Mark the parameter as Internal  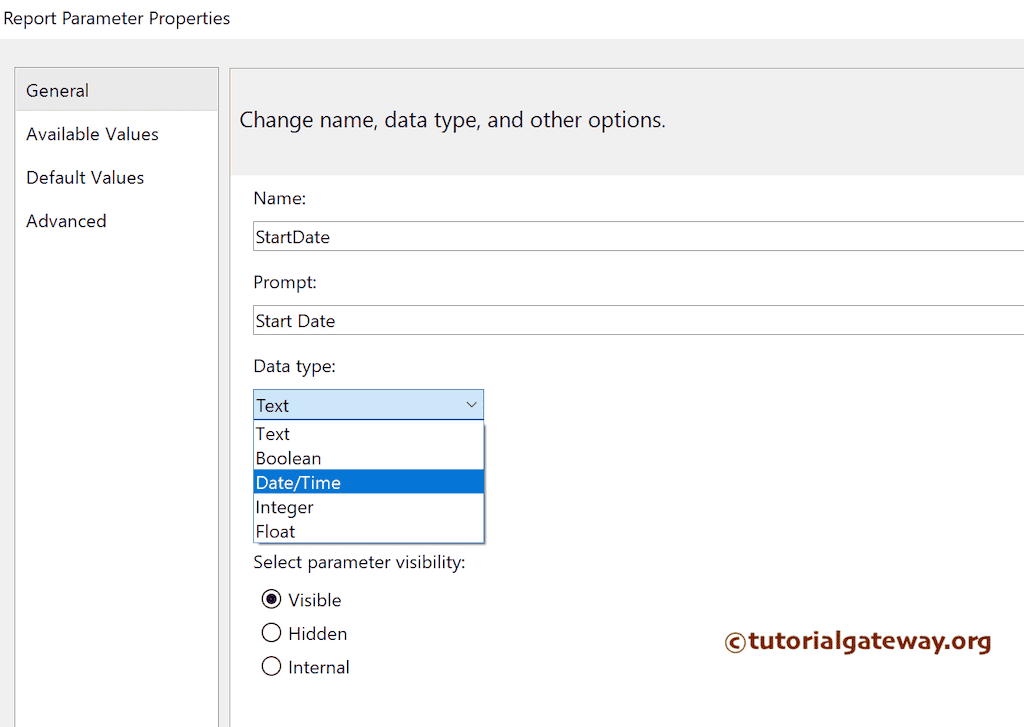(x=270, y=666)
